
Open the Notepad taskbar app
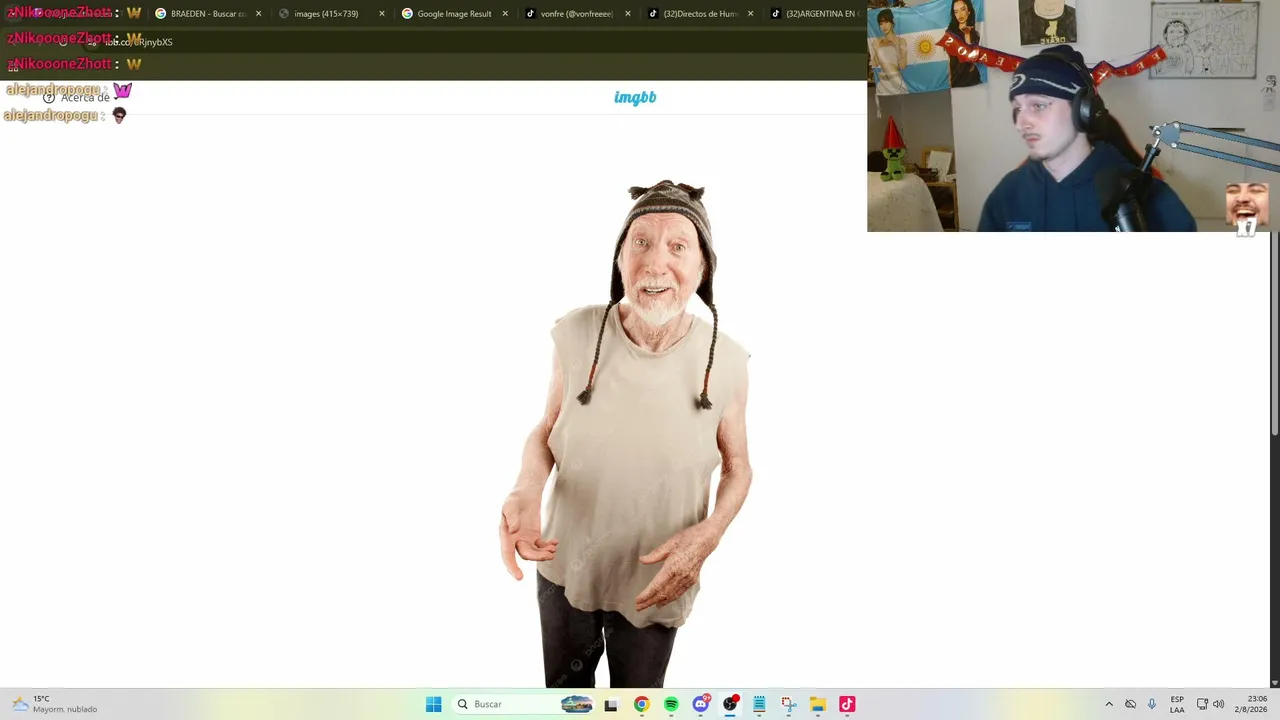[x=759, y=704]
